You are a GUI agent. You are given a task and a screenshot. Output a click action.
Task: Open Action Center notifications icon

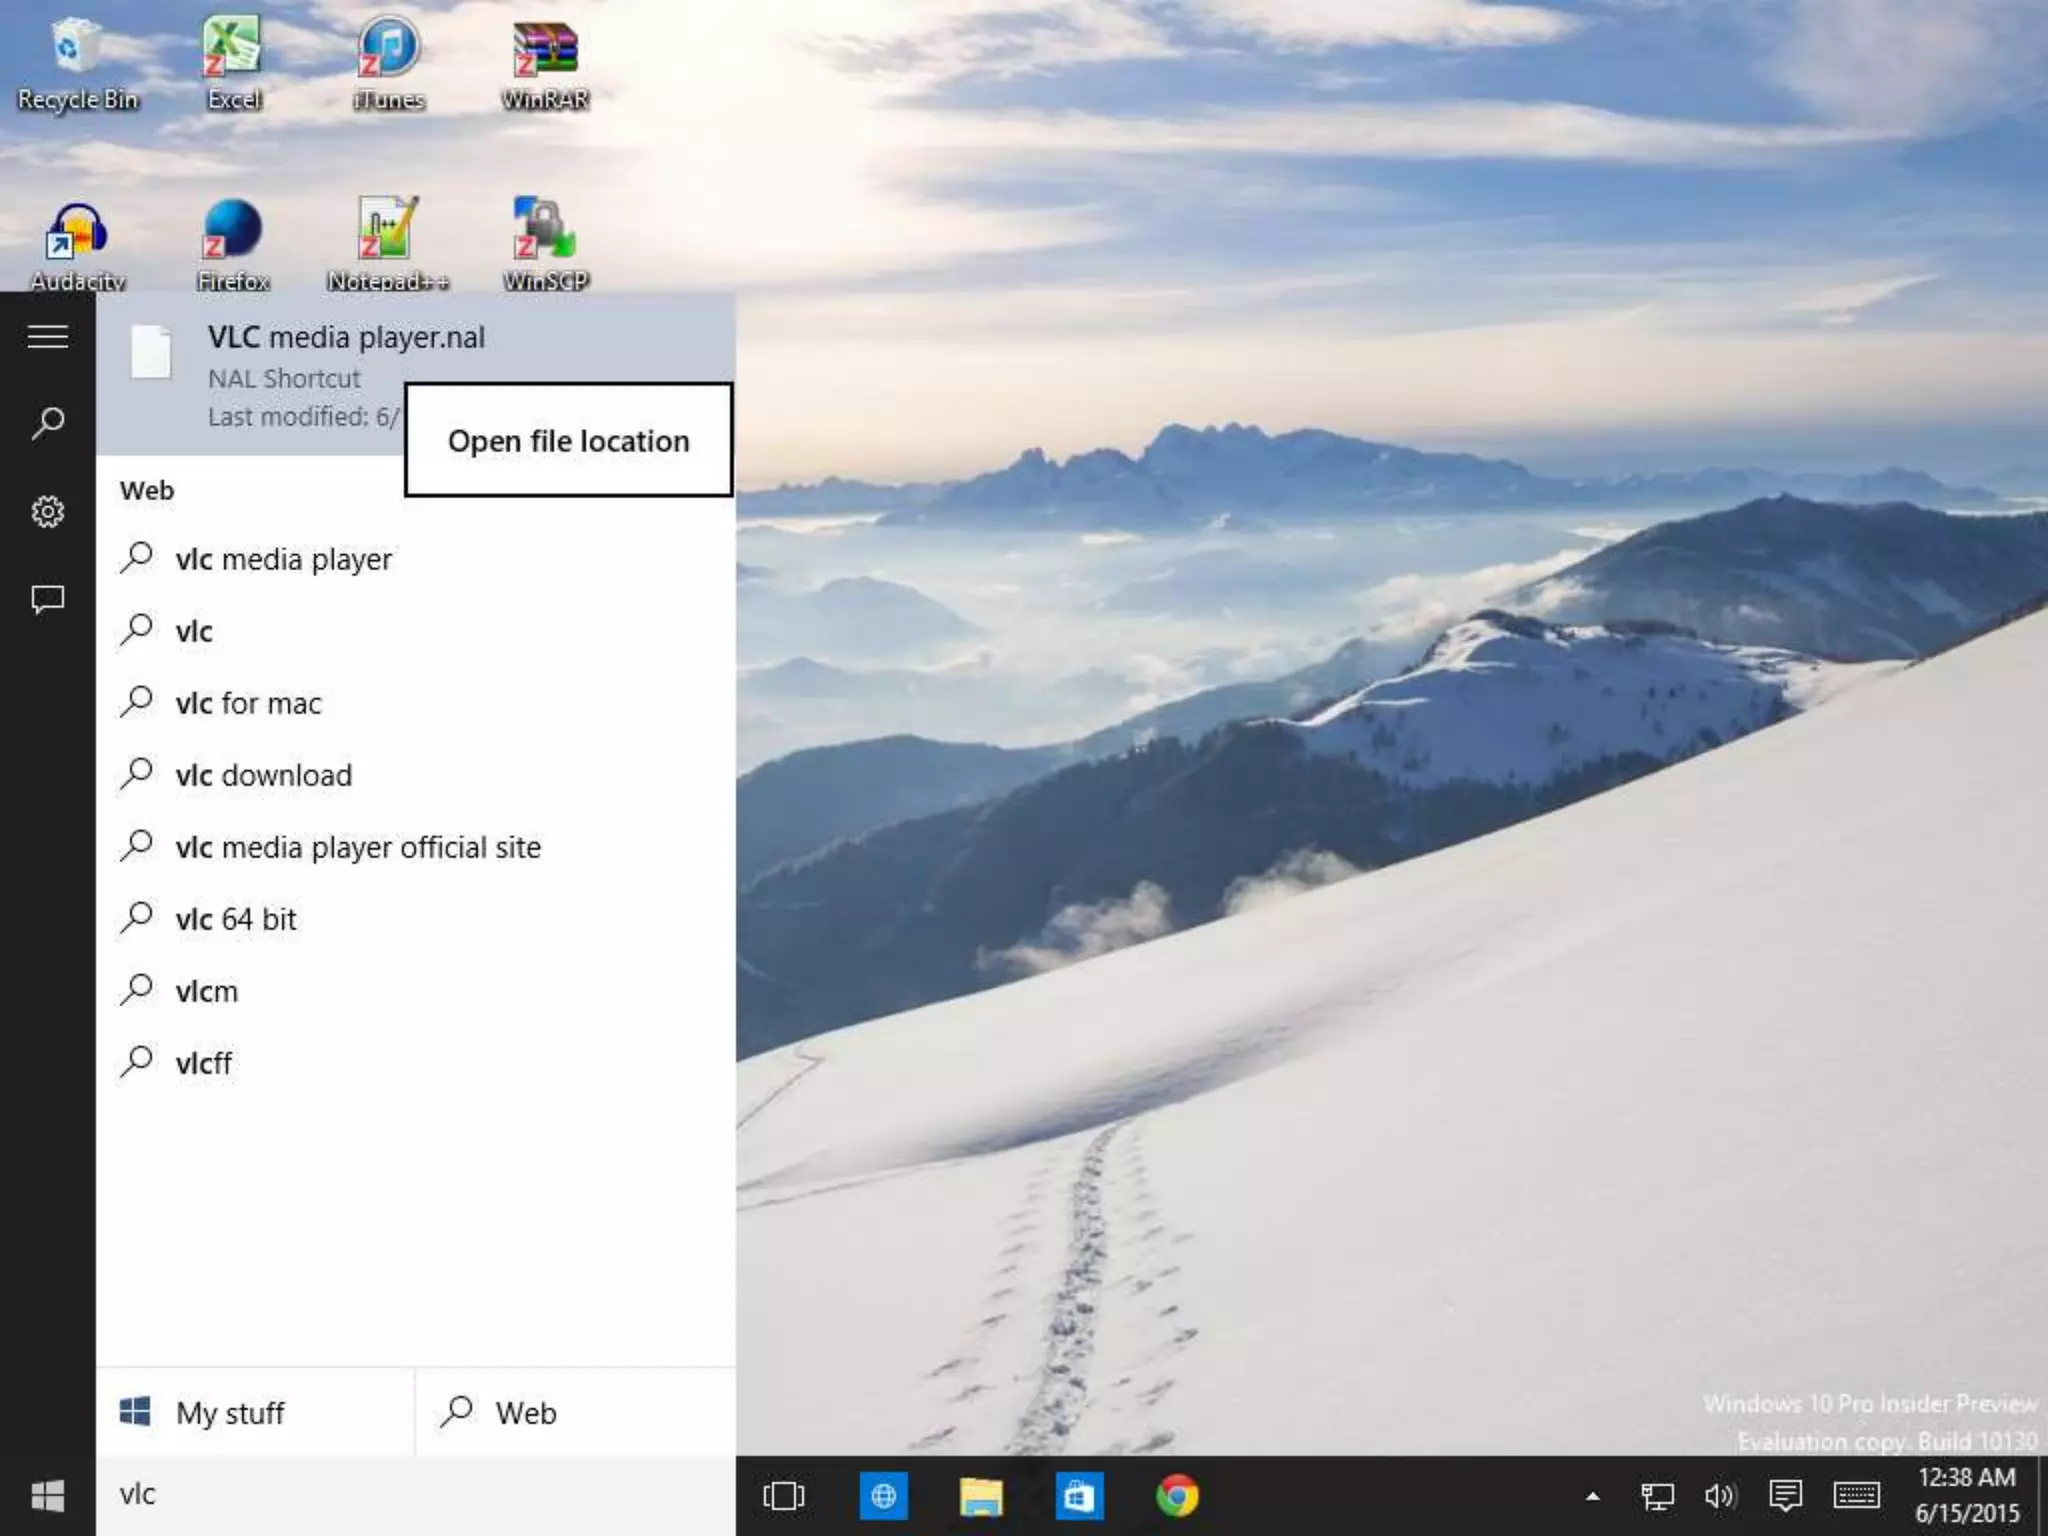tap(1785, 1496)
